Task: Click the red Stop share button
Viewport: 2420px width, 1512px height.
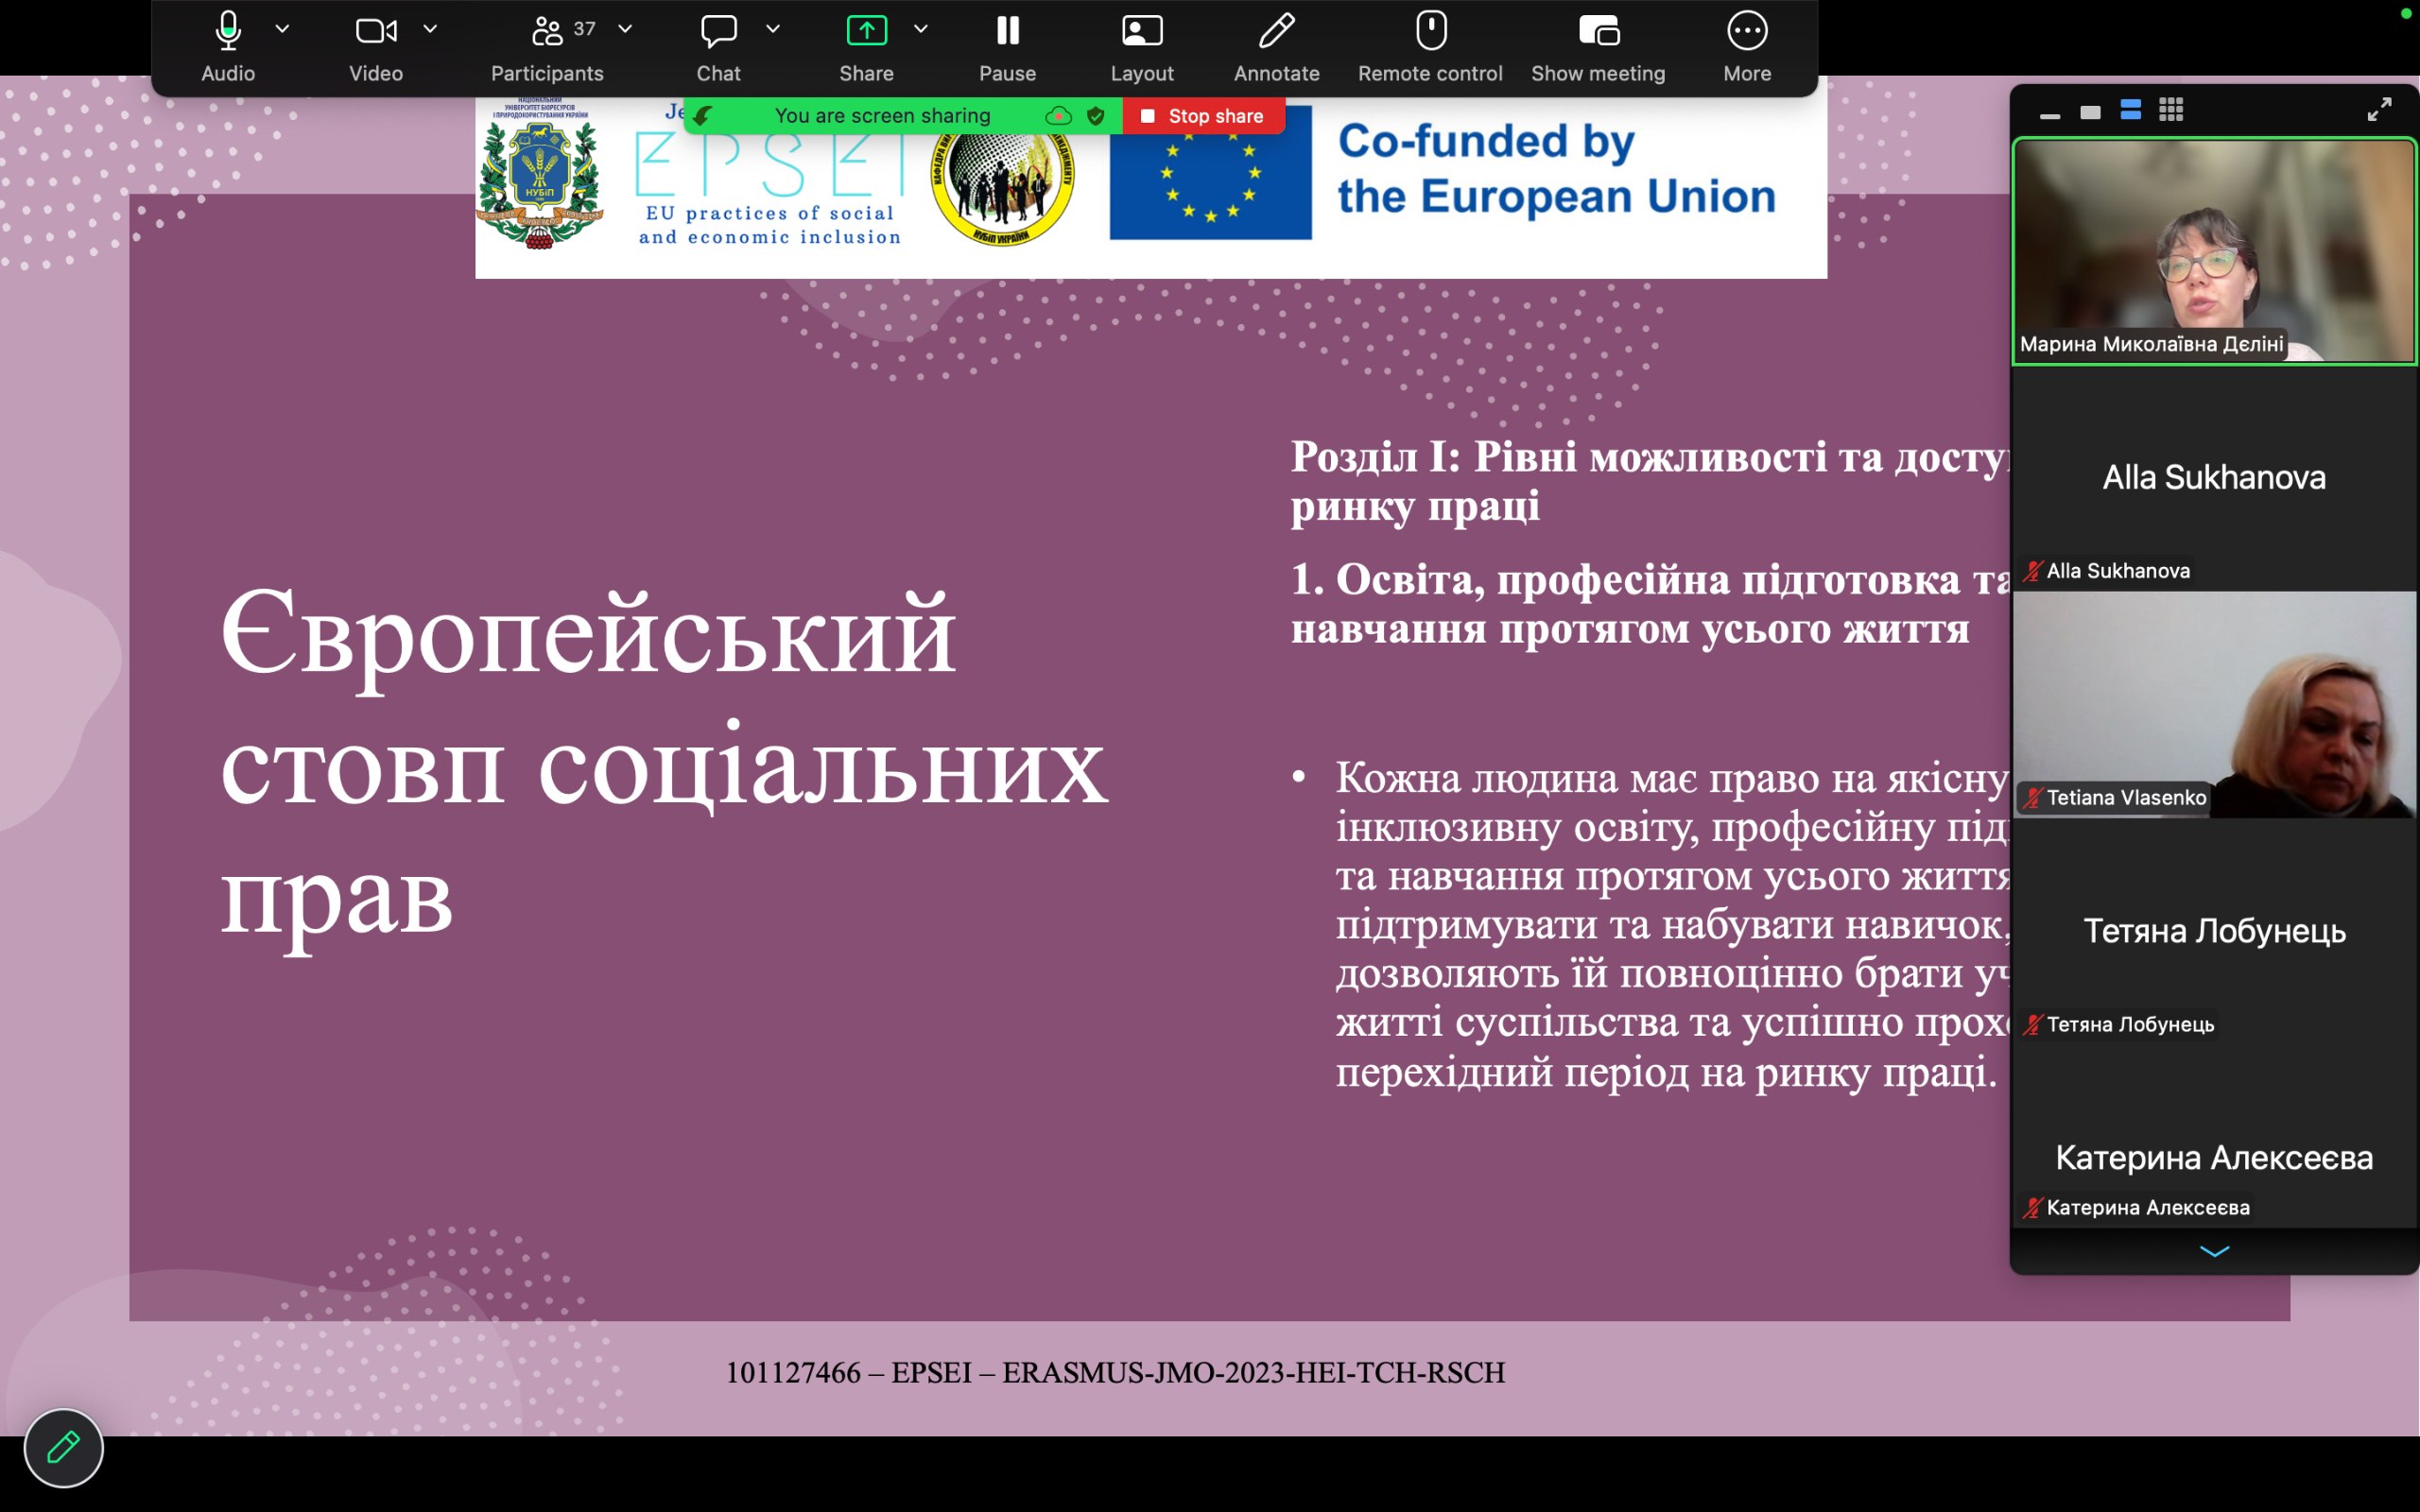Action: pyautogui.click(x=1203, y=116)
